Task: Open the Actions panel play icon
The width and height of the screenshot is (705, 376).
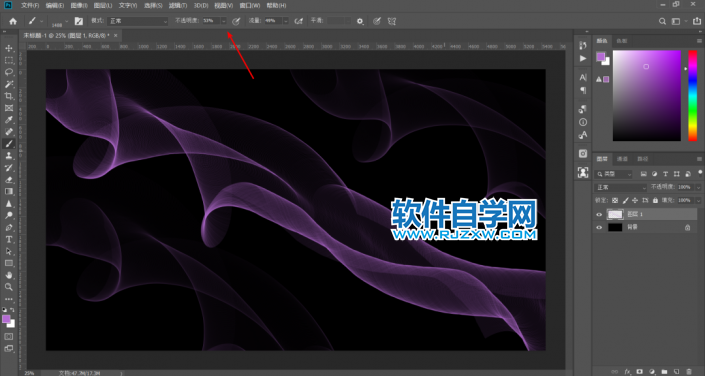Action: pyautogui.click(x=583, y=58)
